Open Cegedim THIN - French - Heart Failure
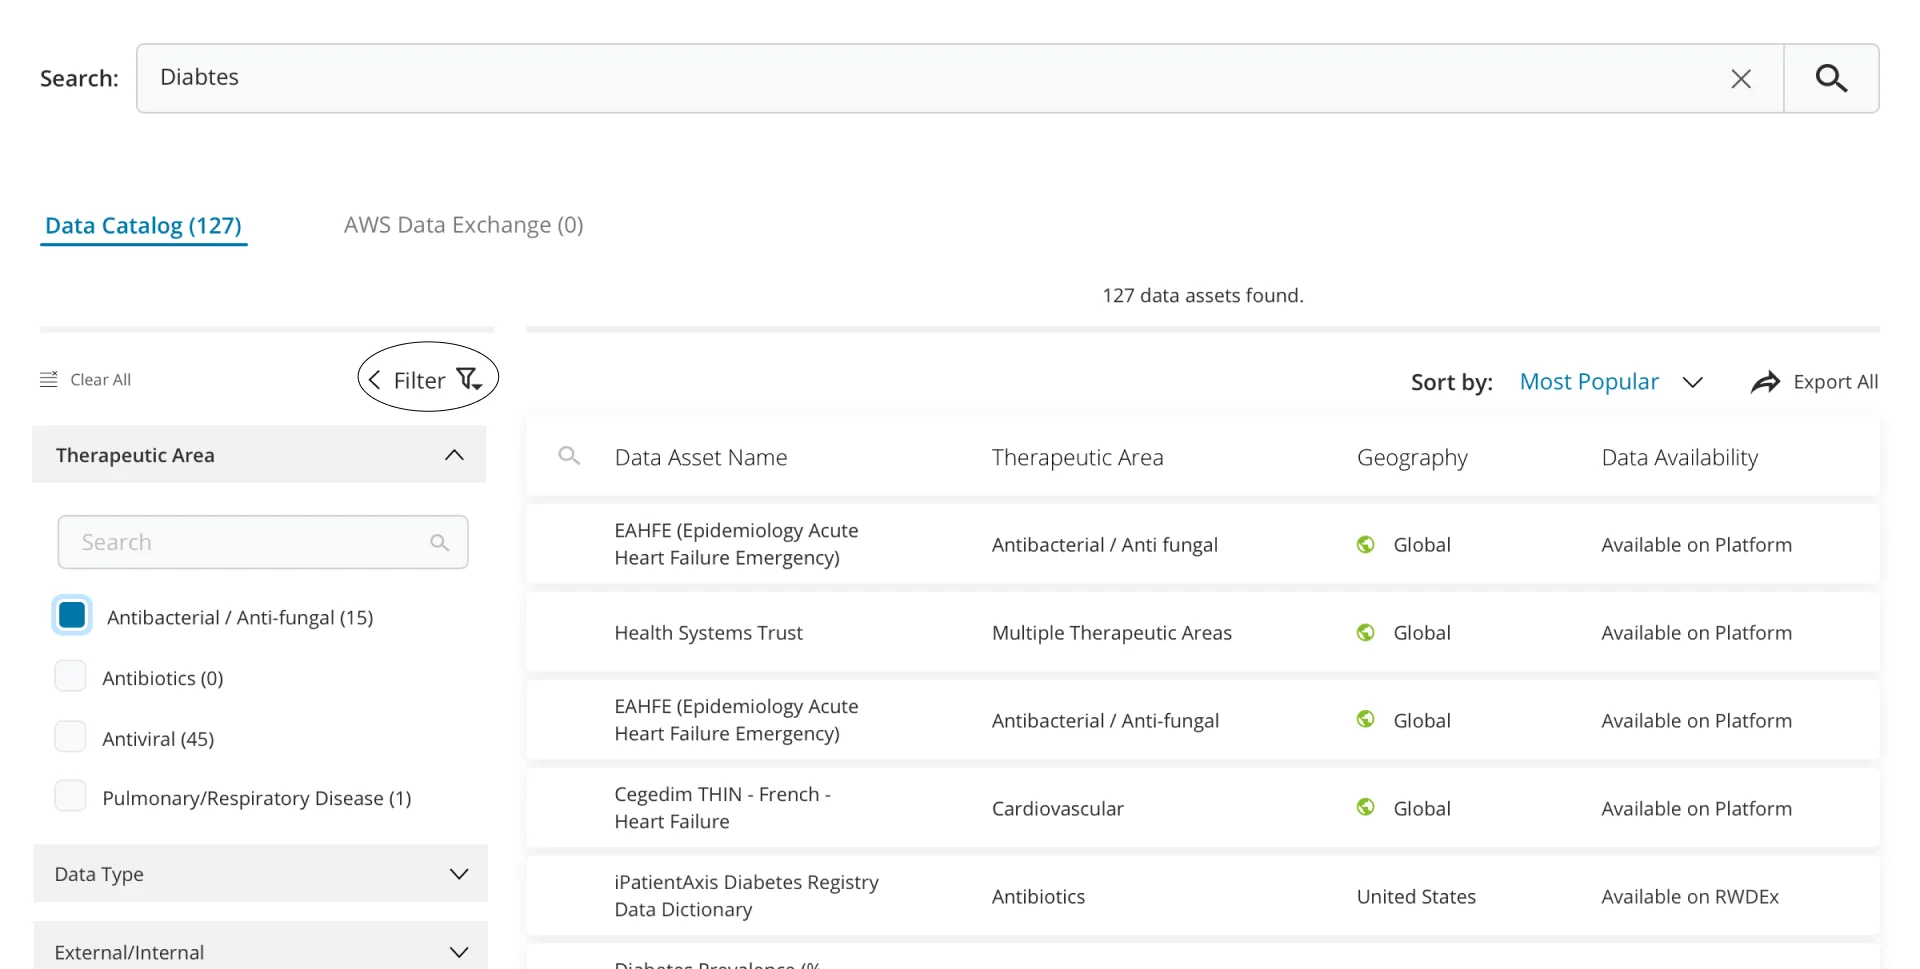 [722, 808]
